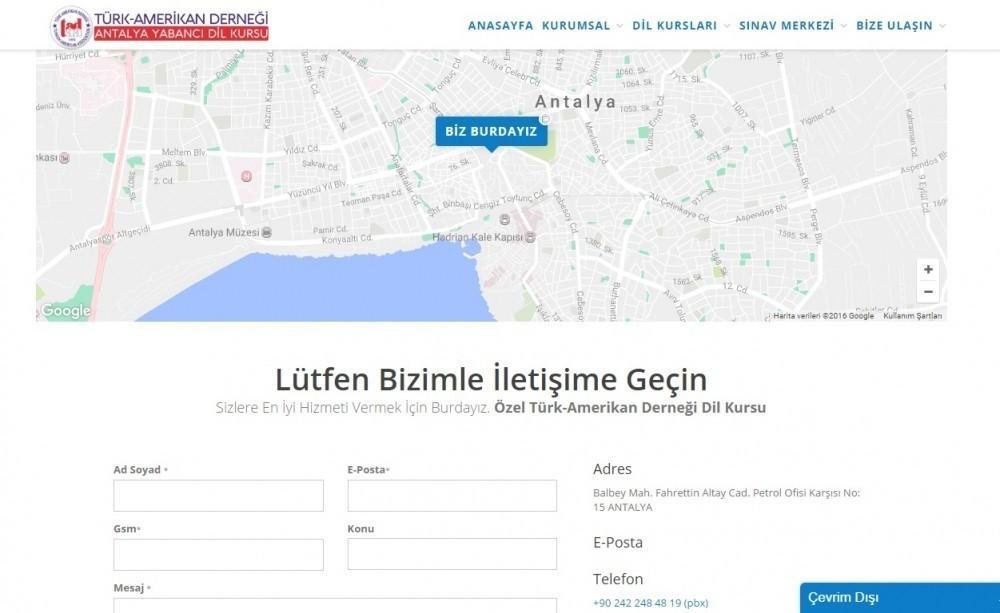Call the +90 242 248 48 19 phone link
This screenshot has width=1000, height=613.
(651, 603)
